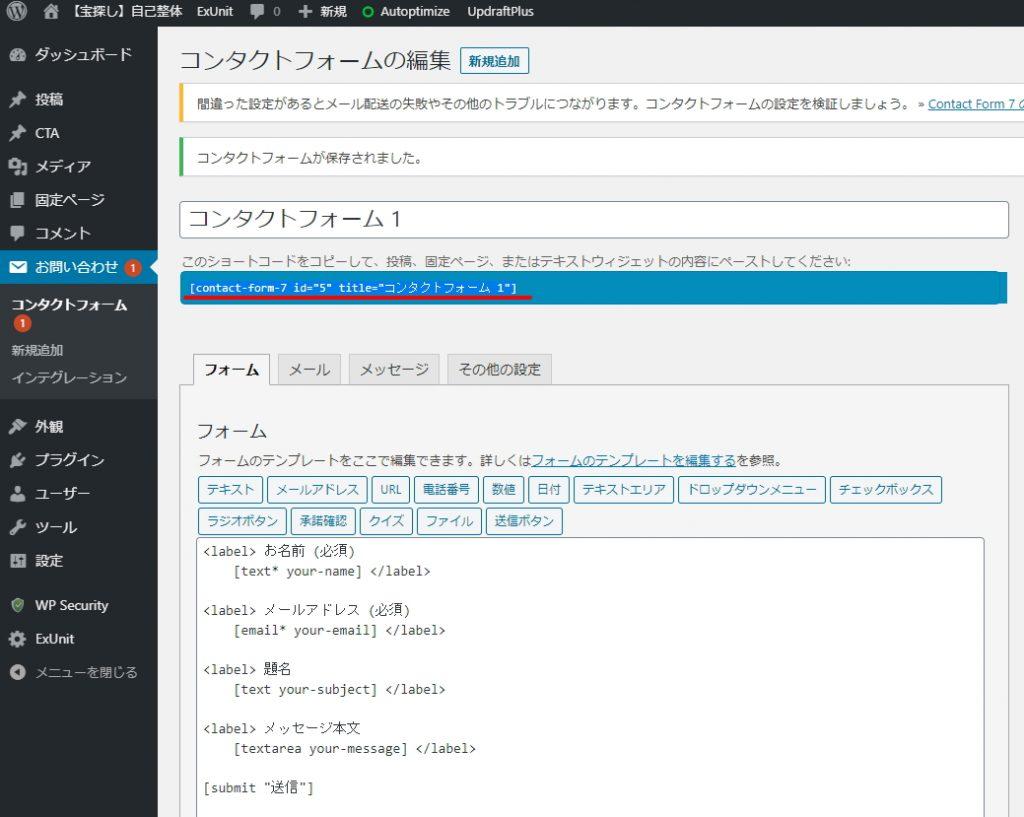Click the ユーザー person icon

(x=18, y=494)
